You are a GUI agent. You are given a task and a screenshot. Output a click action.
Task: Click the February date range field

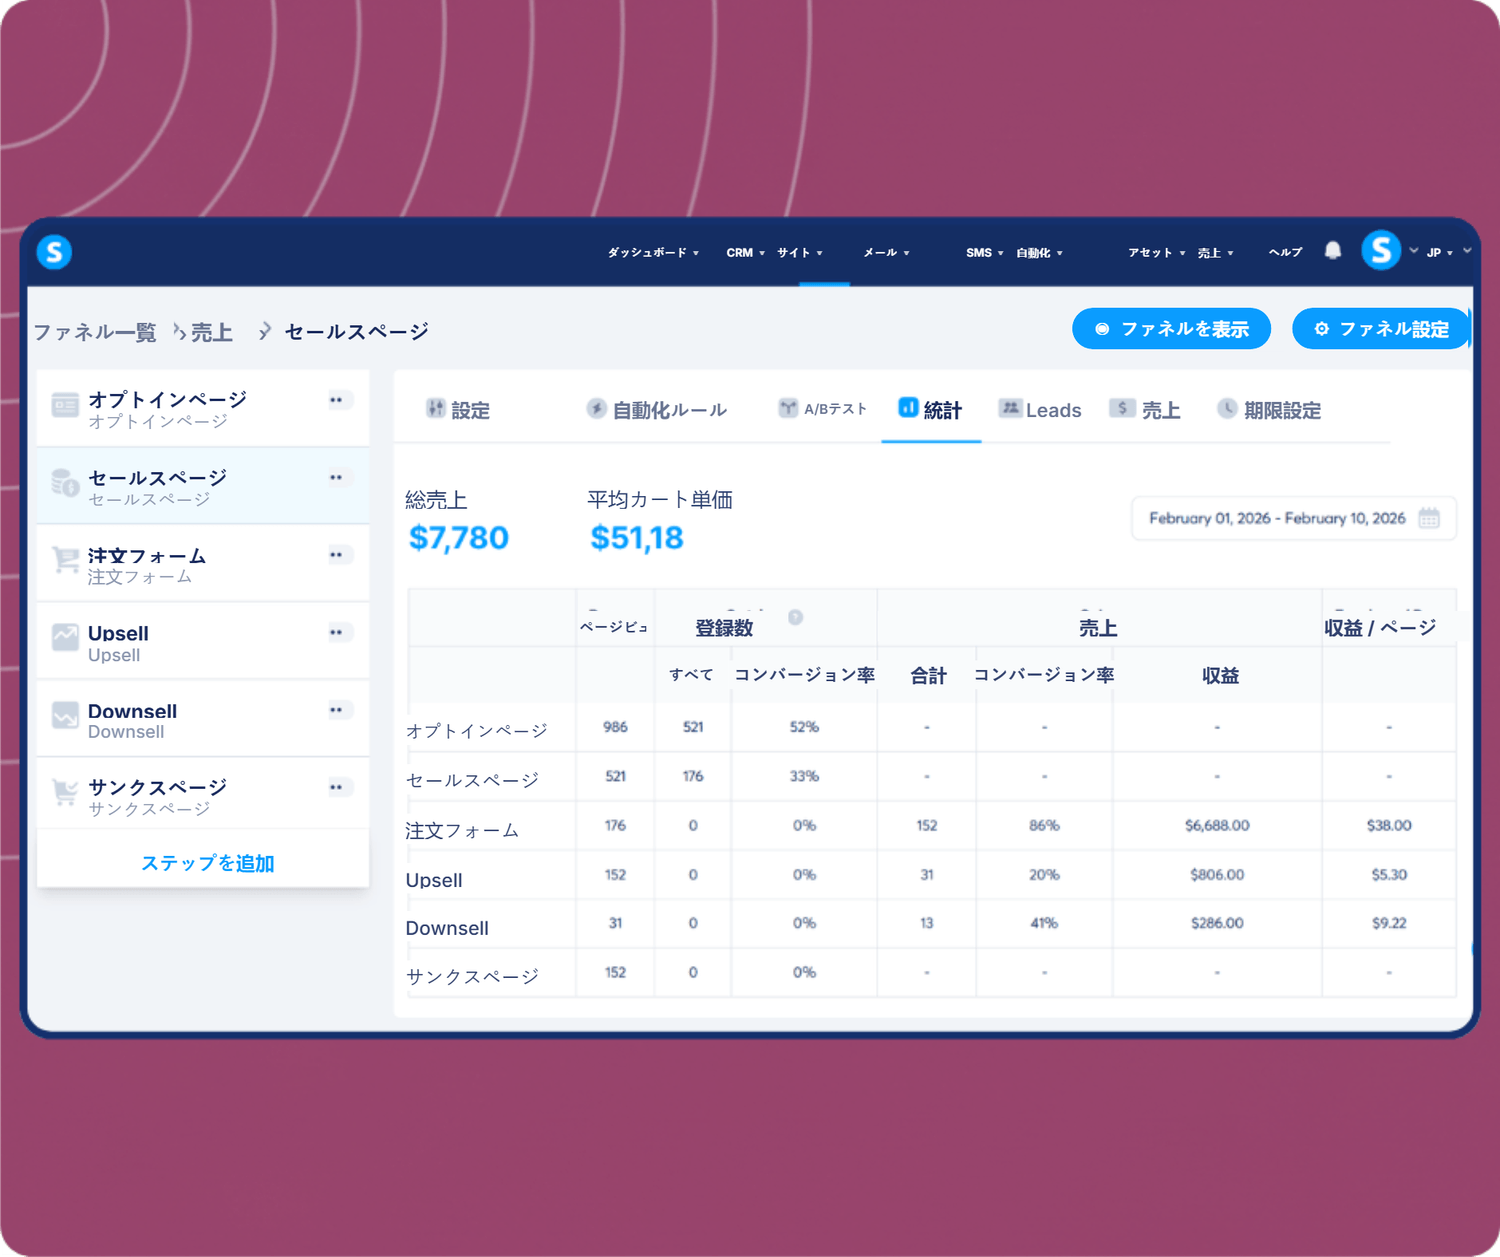coord(1294,518)
